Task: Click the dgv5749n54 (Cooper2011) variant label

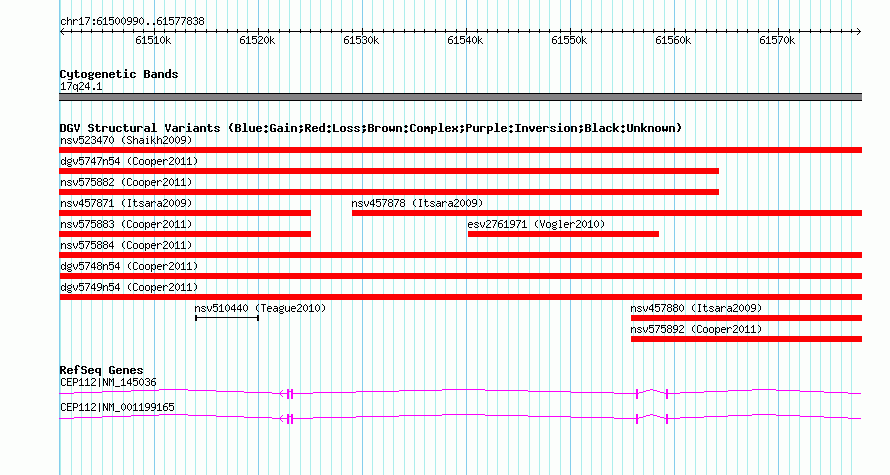Action: pyautogui.click(x=129, y=287)
